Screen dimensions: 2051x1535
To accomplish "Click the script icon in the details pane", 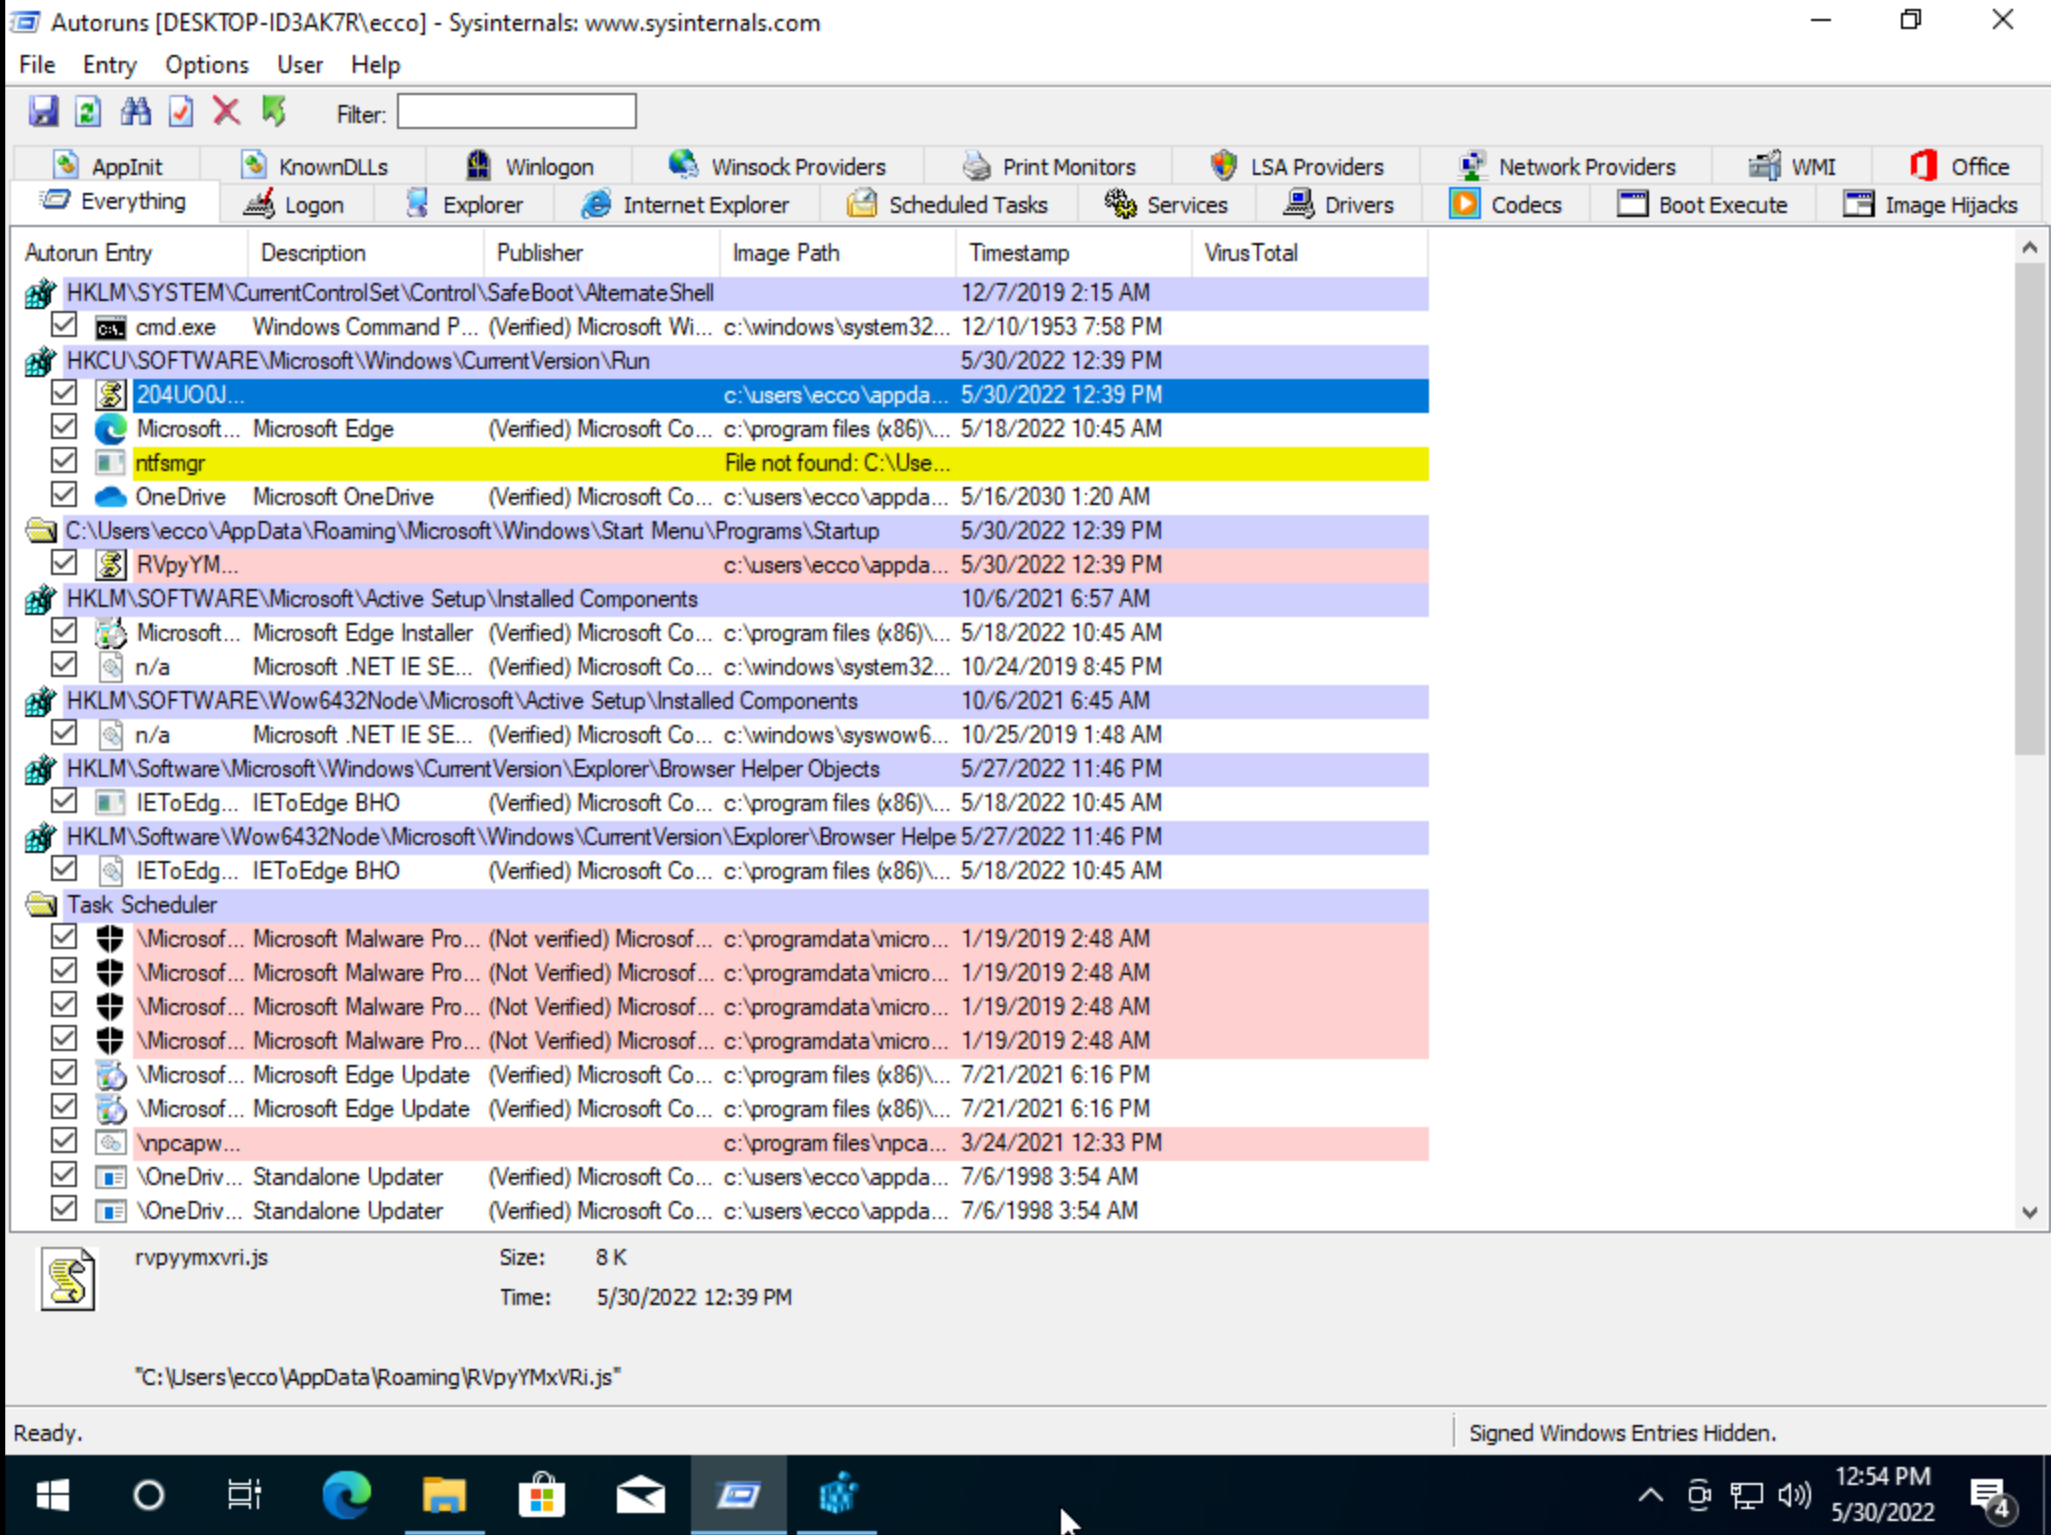I will click(68, 1279).
